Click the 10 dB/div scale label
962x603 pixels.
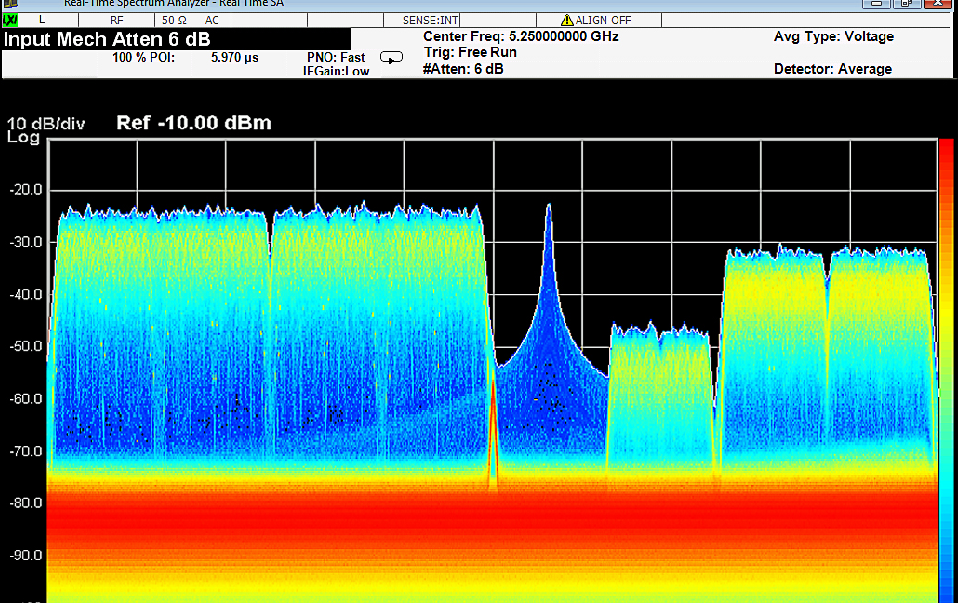[x=46, y=123]
